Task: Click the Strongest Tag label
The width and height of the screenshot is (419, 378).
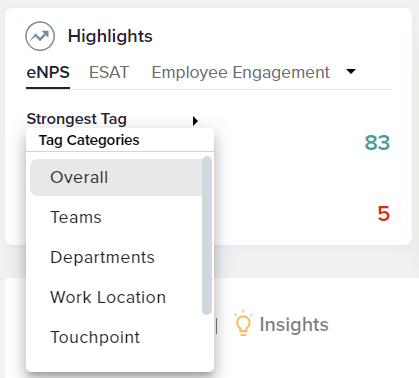Action: (77, 119)
